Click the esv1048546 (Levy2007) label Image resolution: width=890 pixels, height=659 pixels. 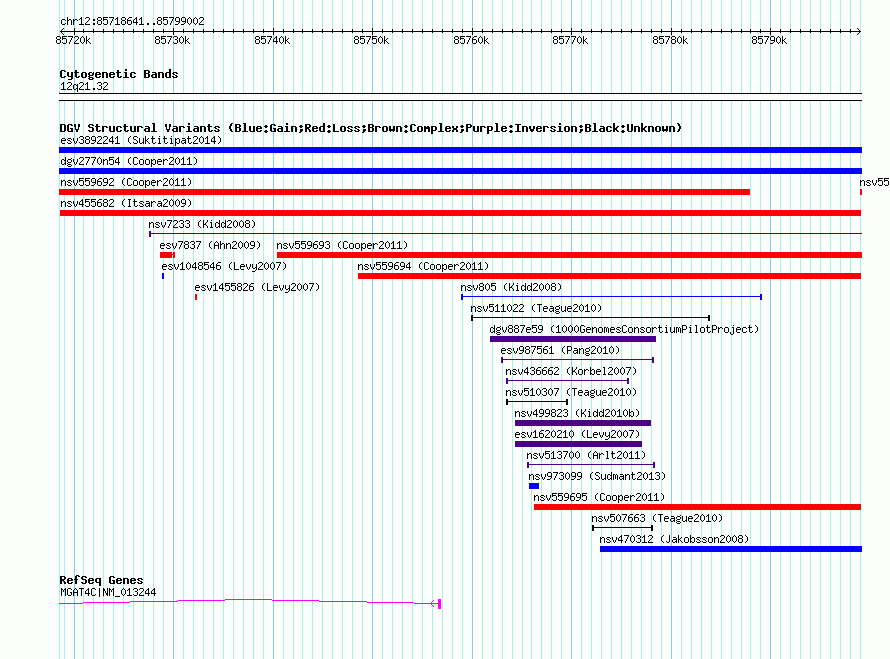pos(224,266)
